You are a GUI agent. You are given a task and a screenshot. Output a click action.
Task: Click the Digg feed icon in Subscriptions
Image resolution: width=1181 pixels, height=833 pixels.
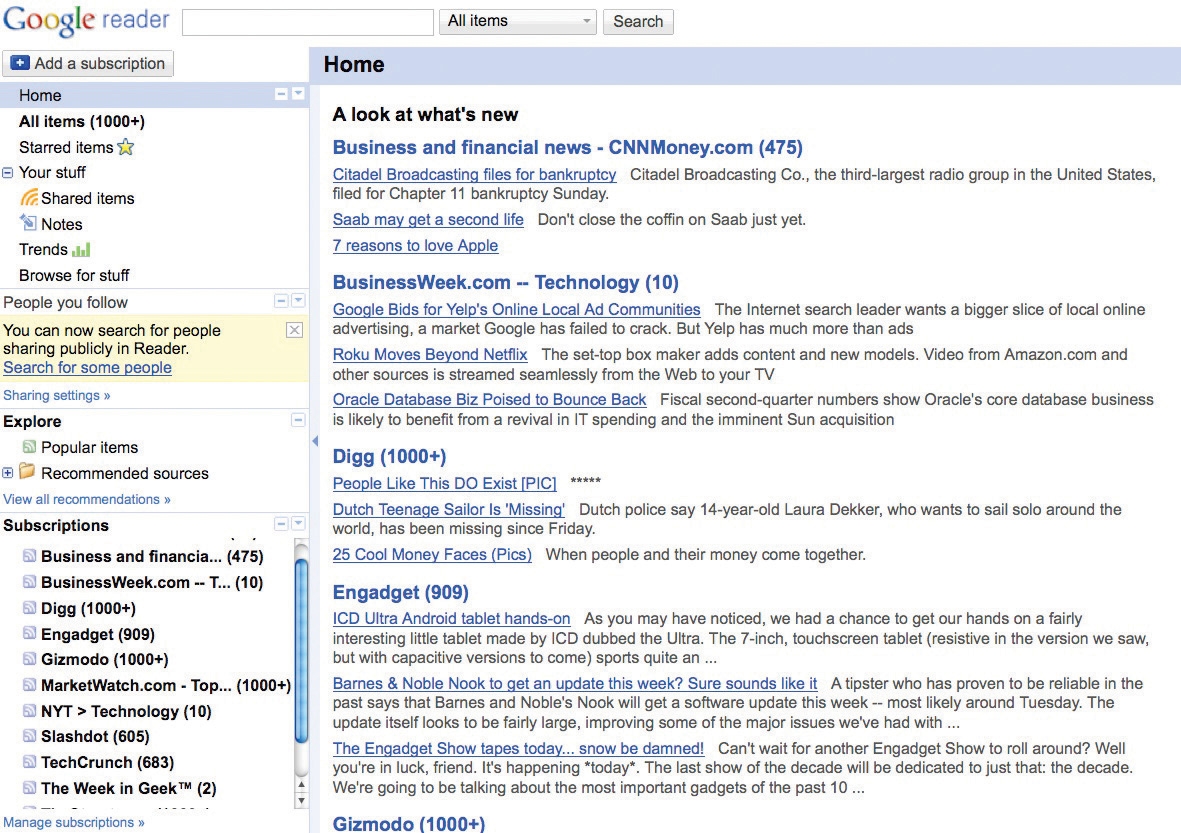point(31,608)
